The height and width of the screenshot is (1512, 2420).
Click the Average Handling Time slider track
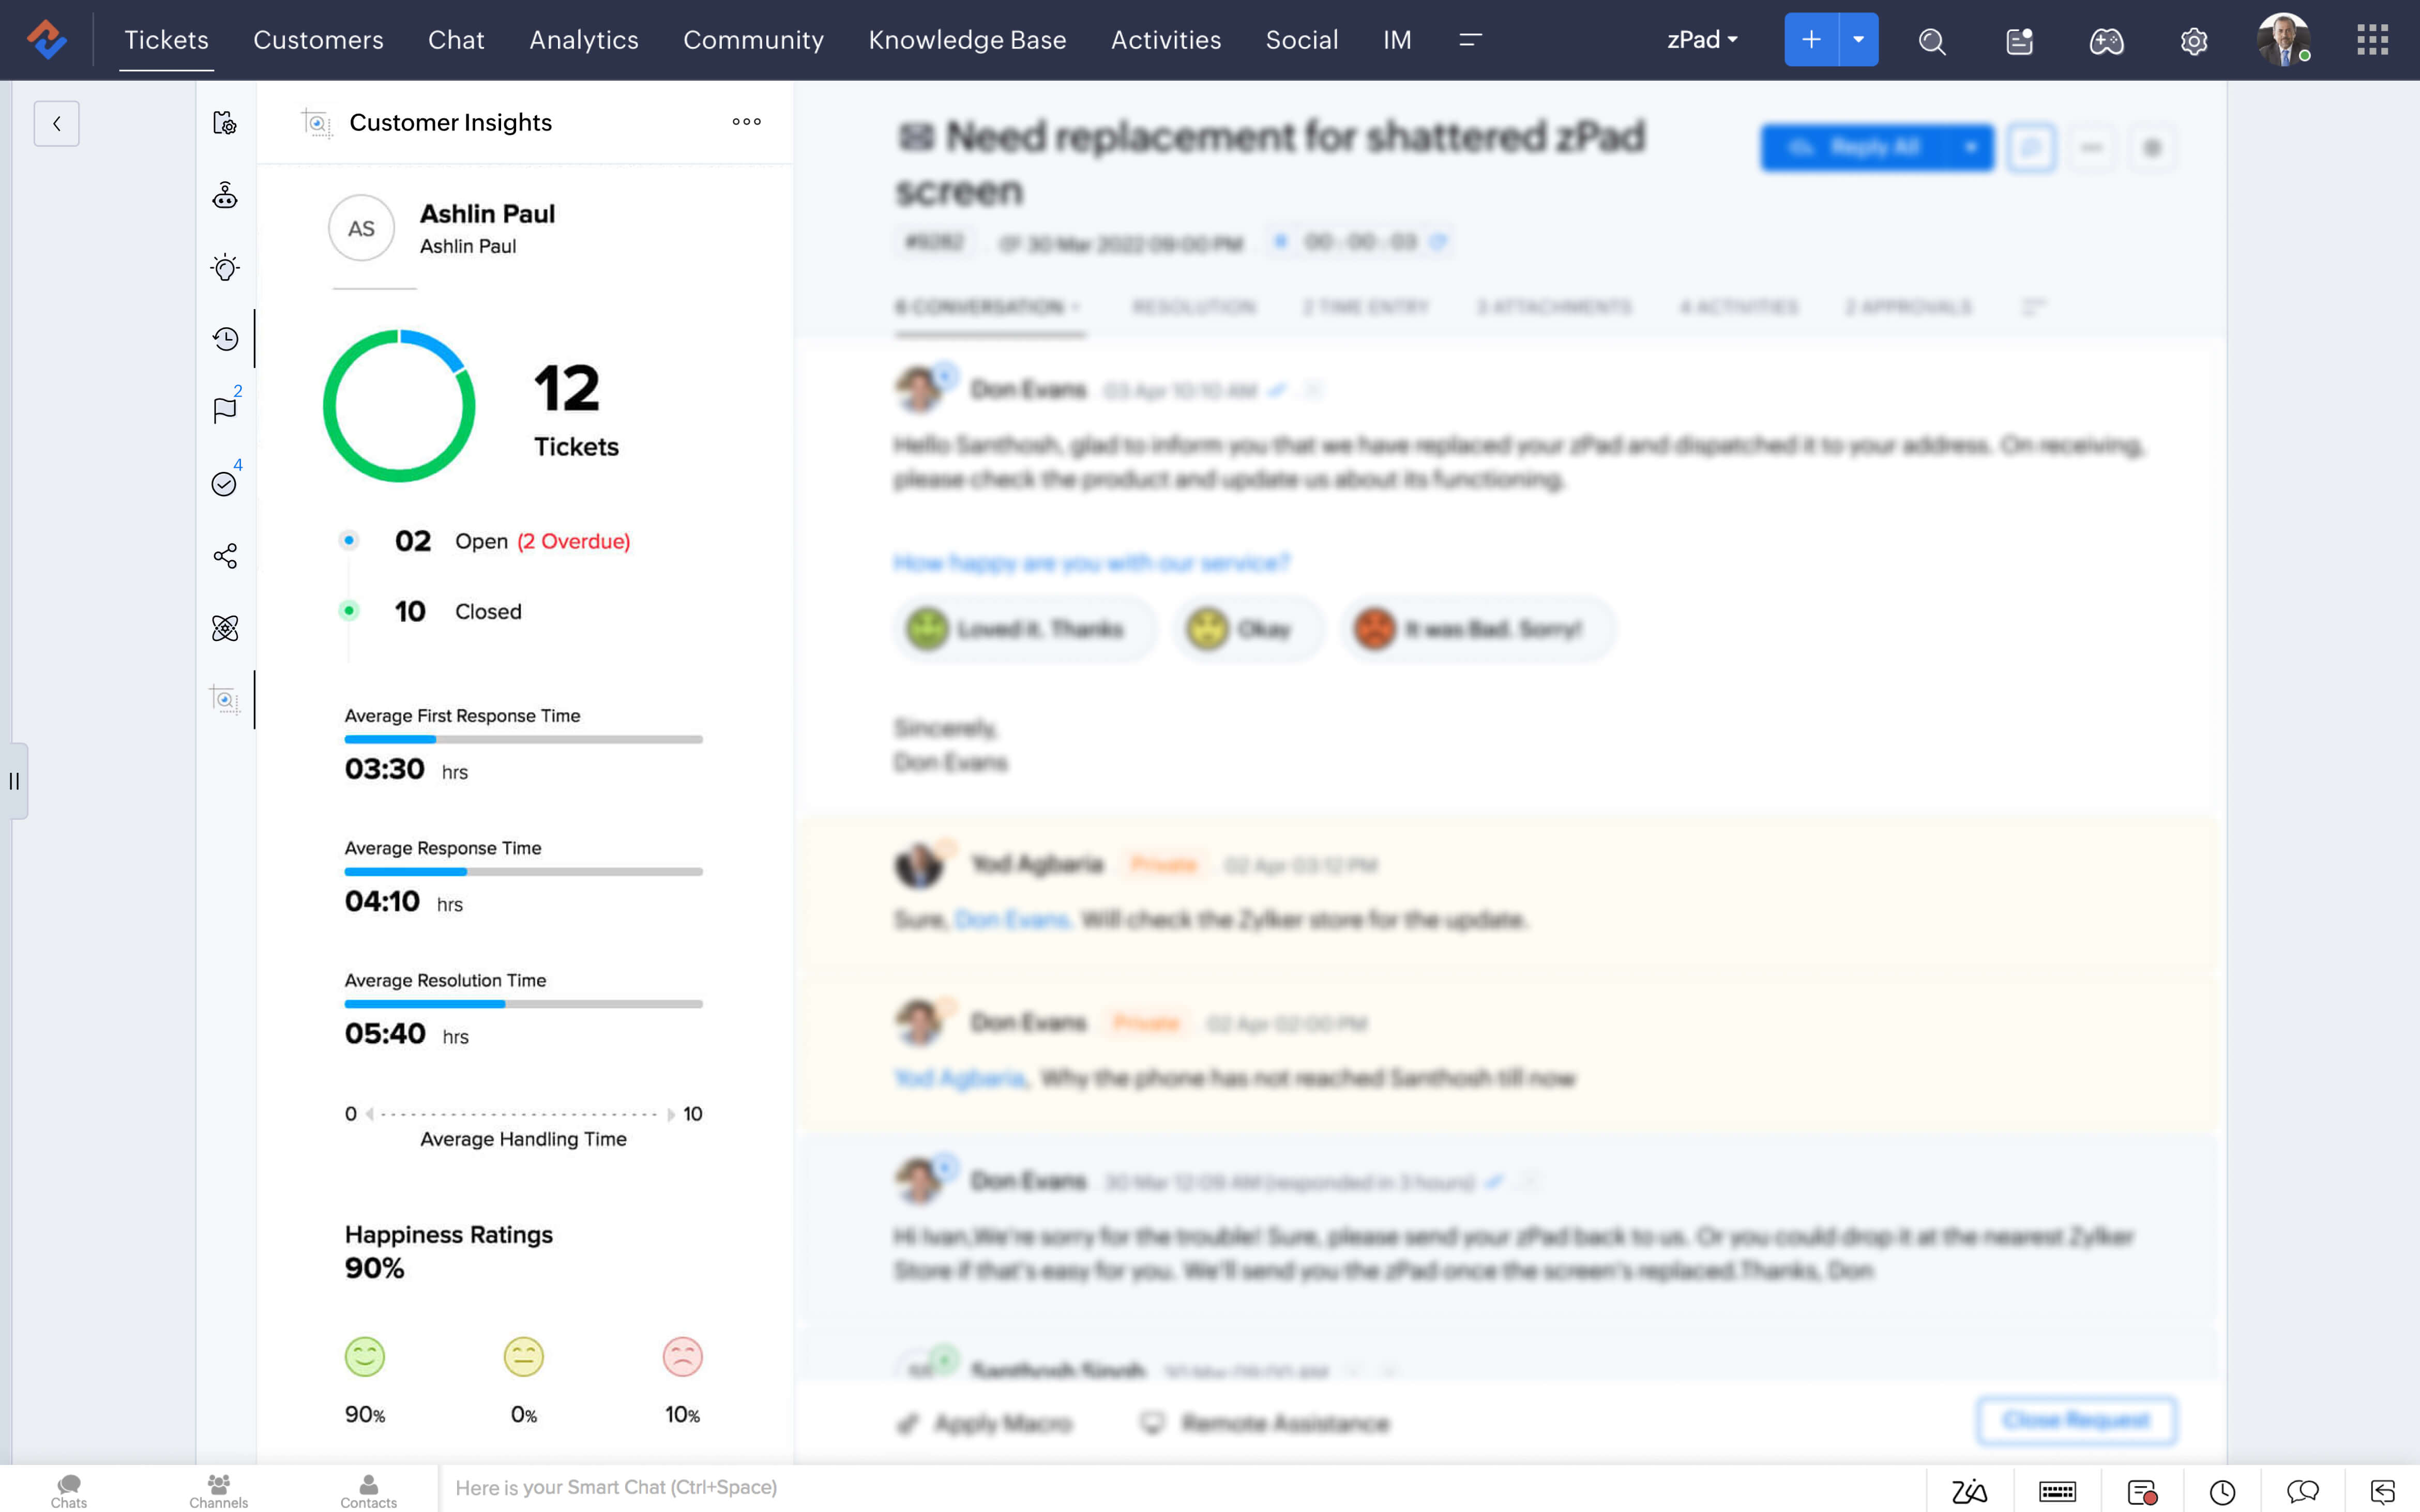point(520,1114)
